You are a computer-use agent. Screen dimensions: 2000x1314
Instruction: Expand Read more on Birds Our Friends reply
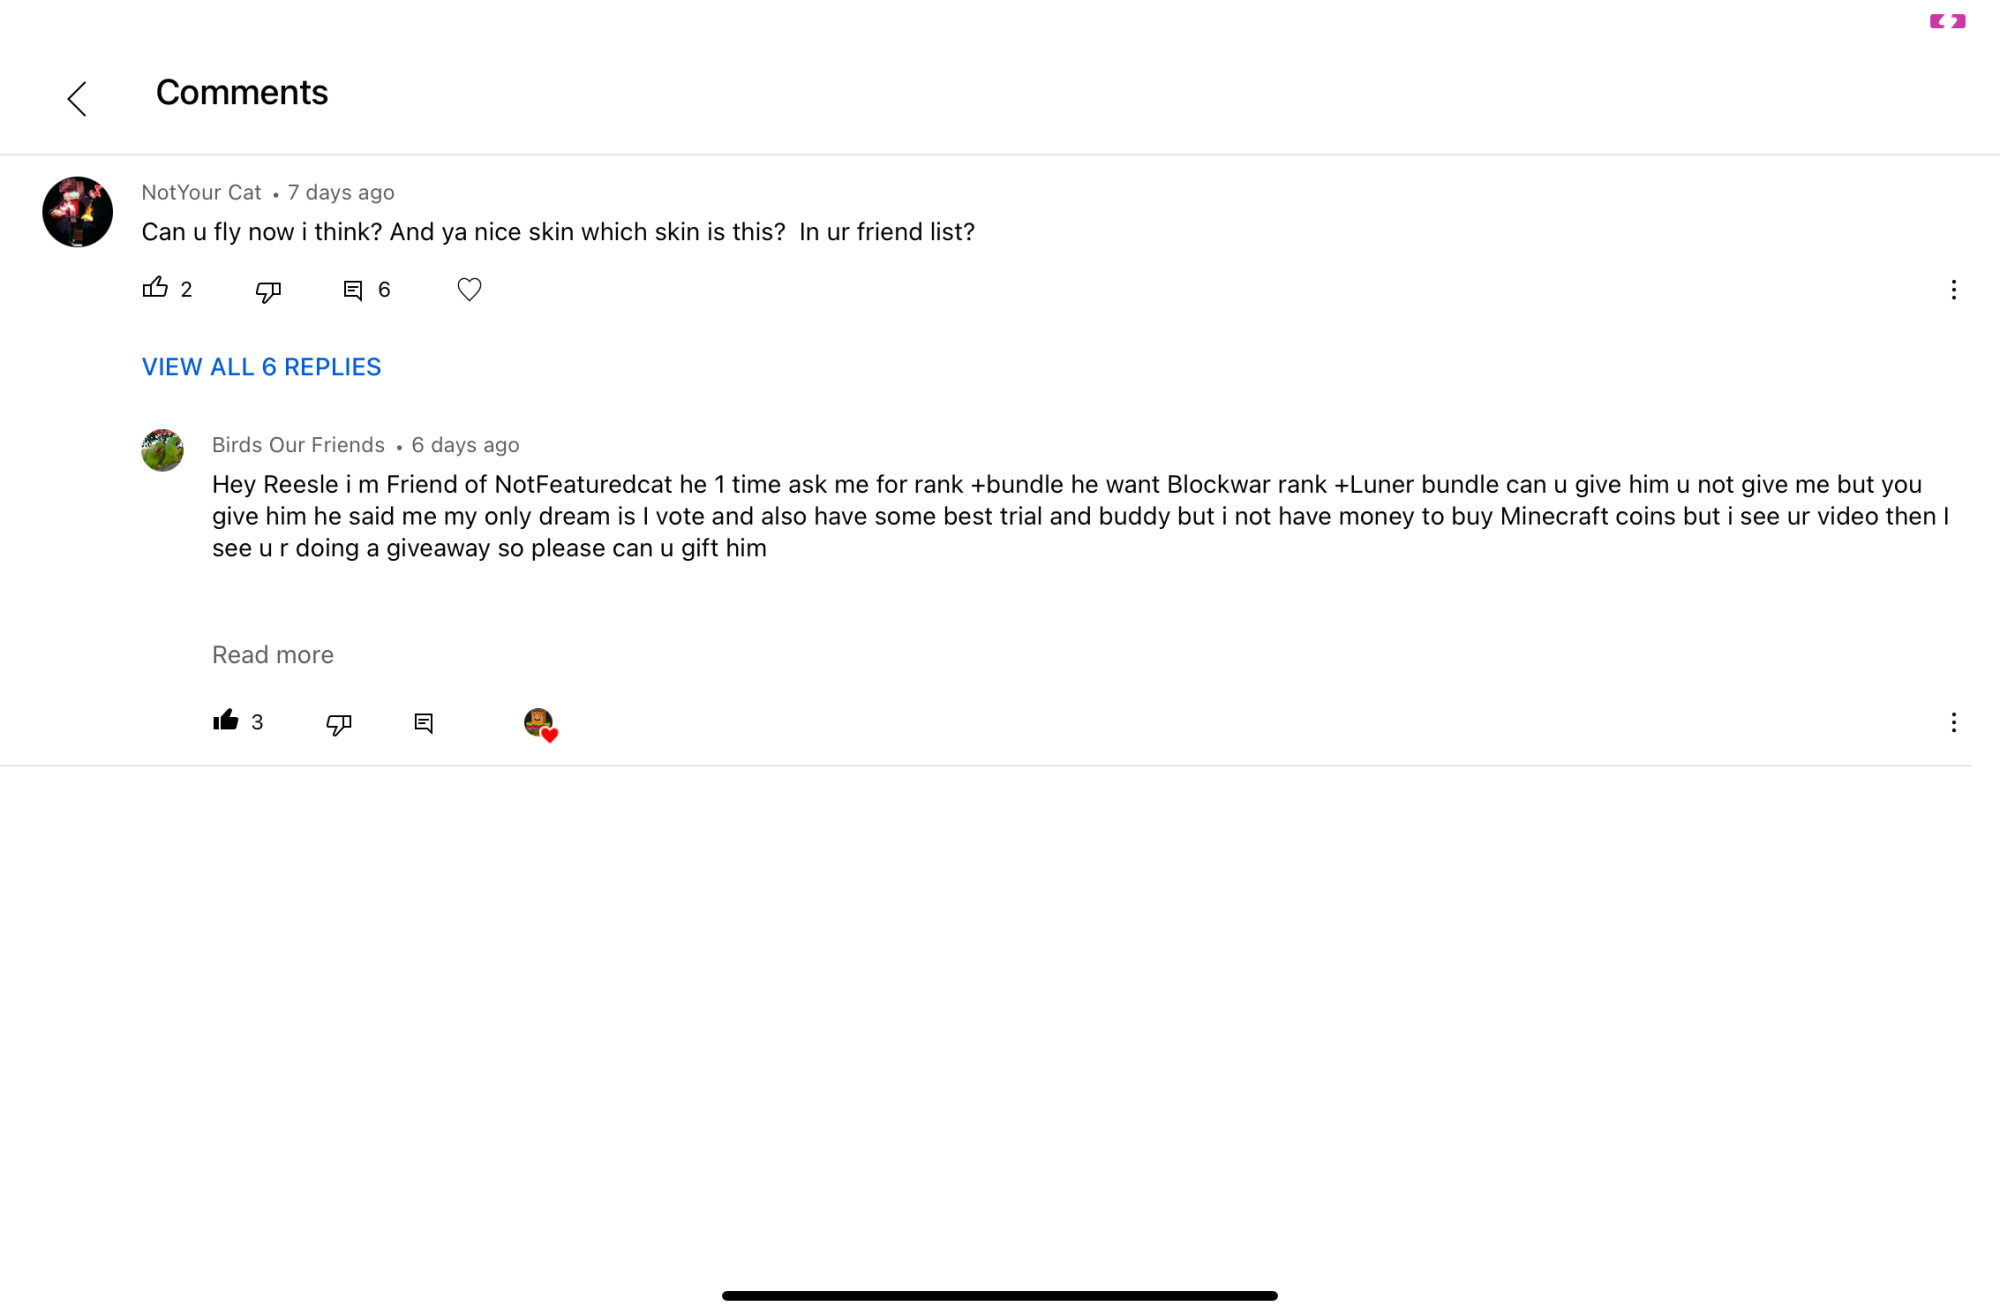(273, 655)
